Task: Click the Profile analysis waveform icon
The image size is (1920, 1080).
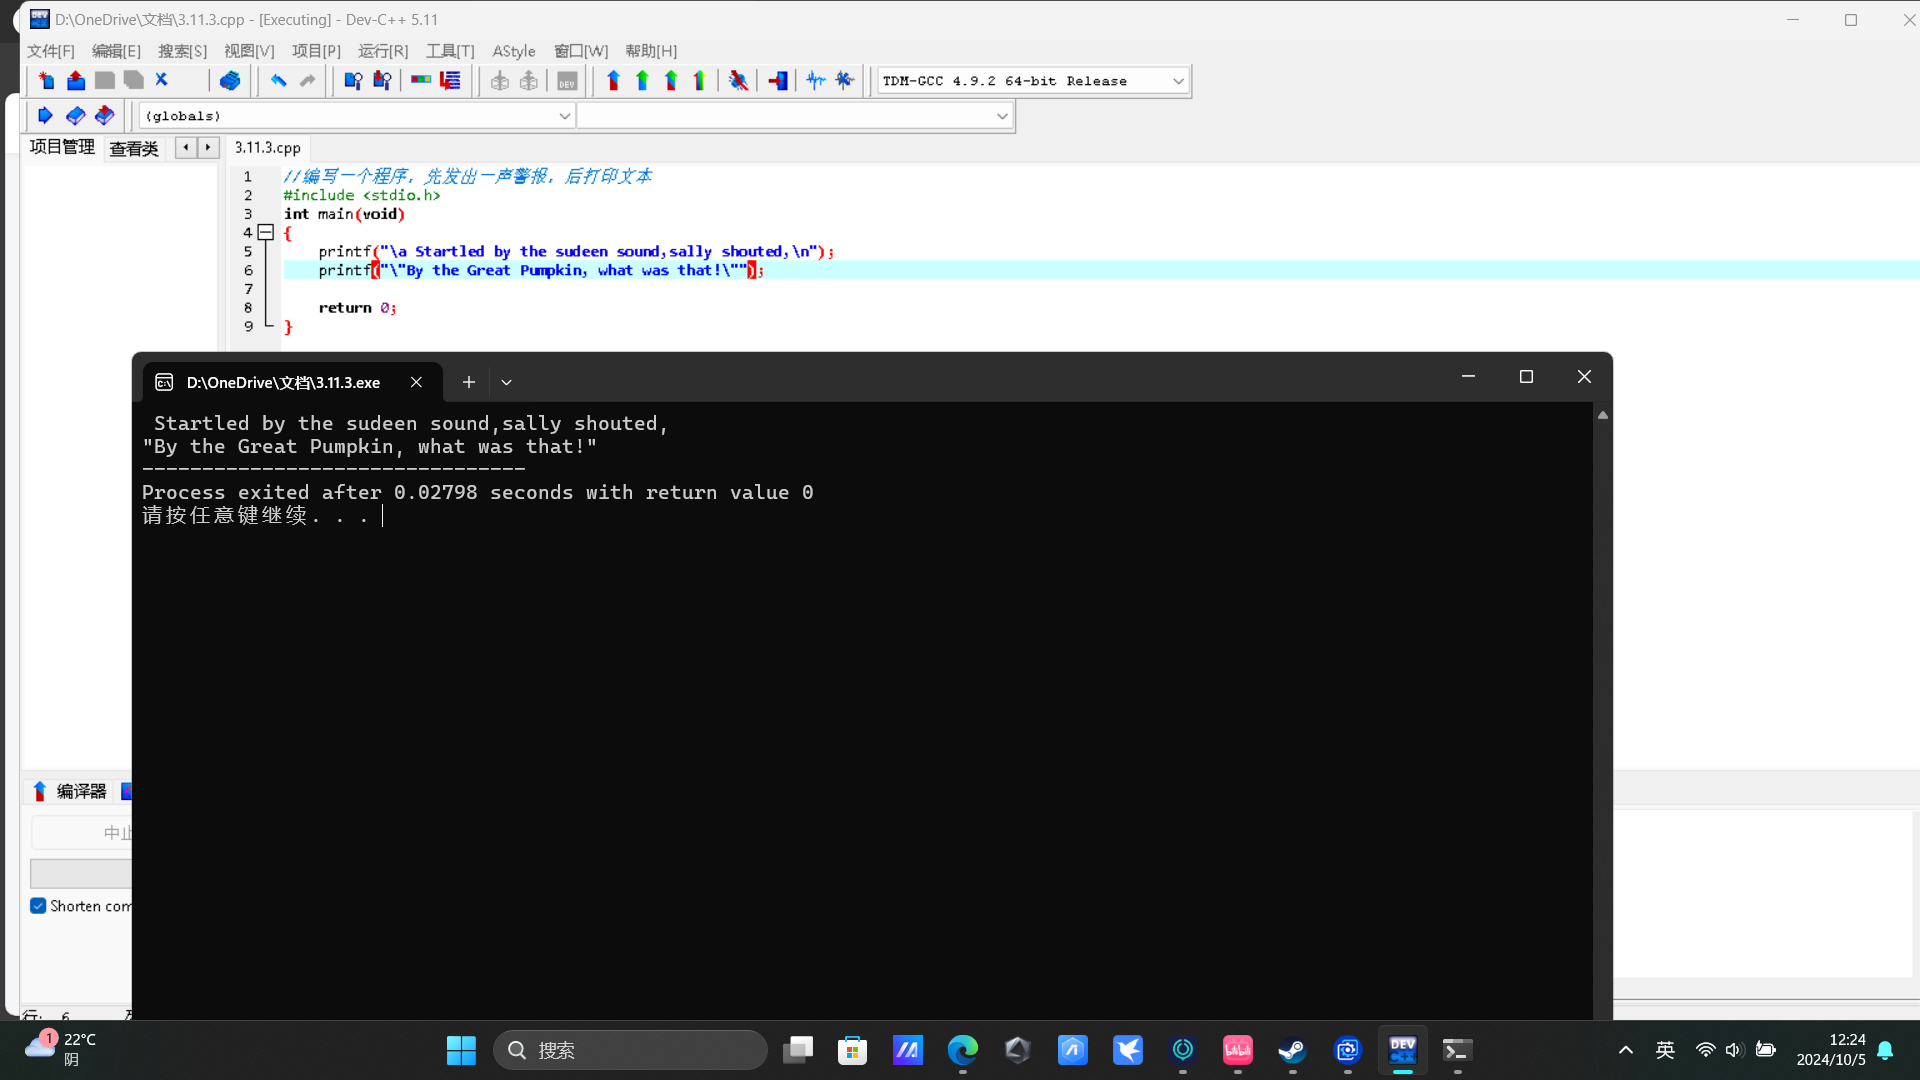Action: click(816, 81)
